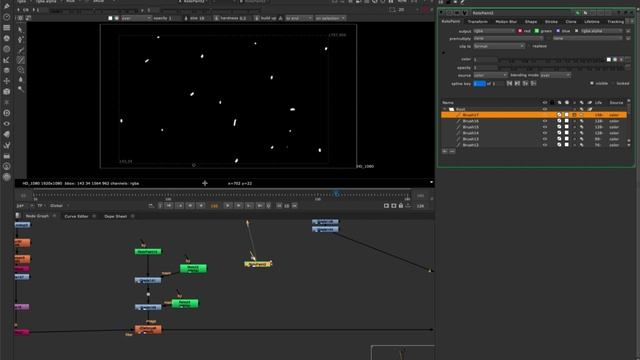Click the first spline key navigation icon
The height and width of the screenshot is (360, 640).
pyautogui.click(x=509, y=83)
